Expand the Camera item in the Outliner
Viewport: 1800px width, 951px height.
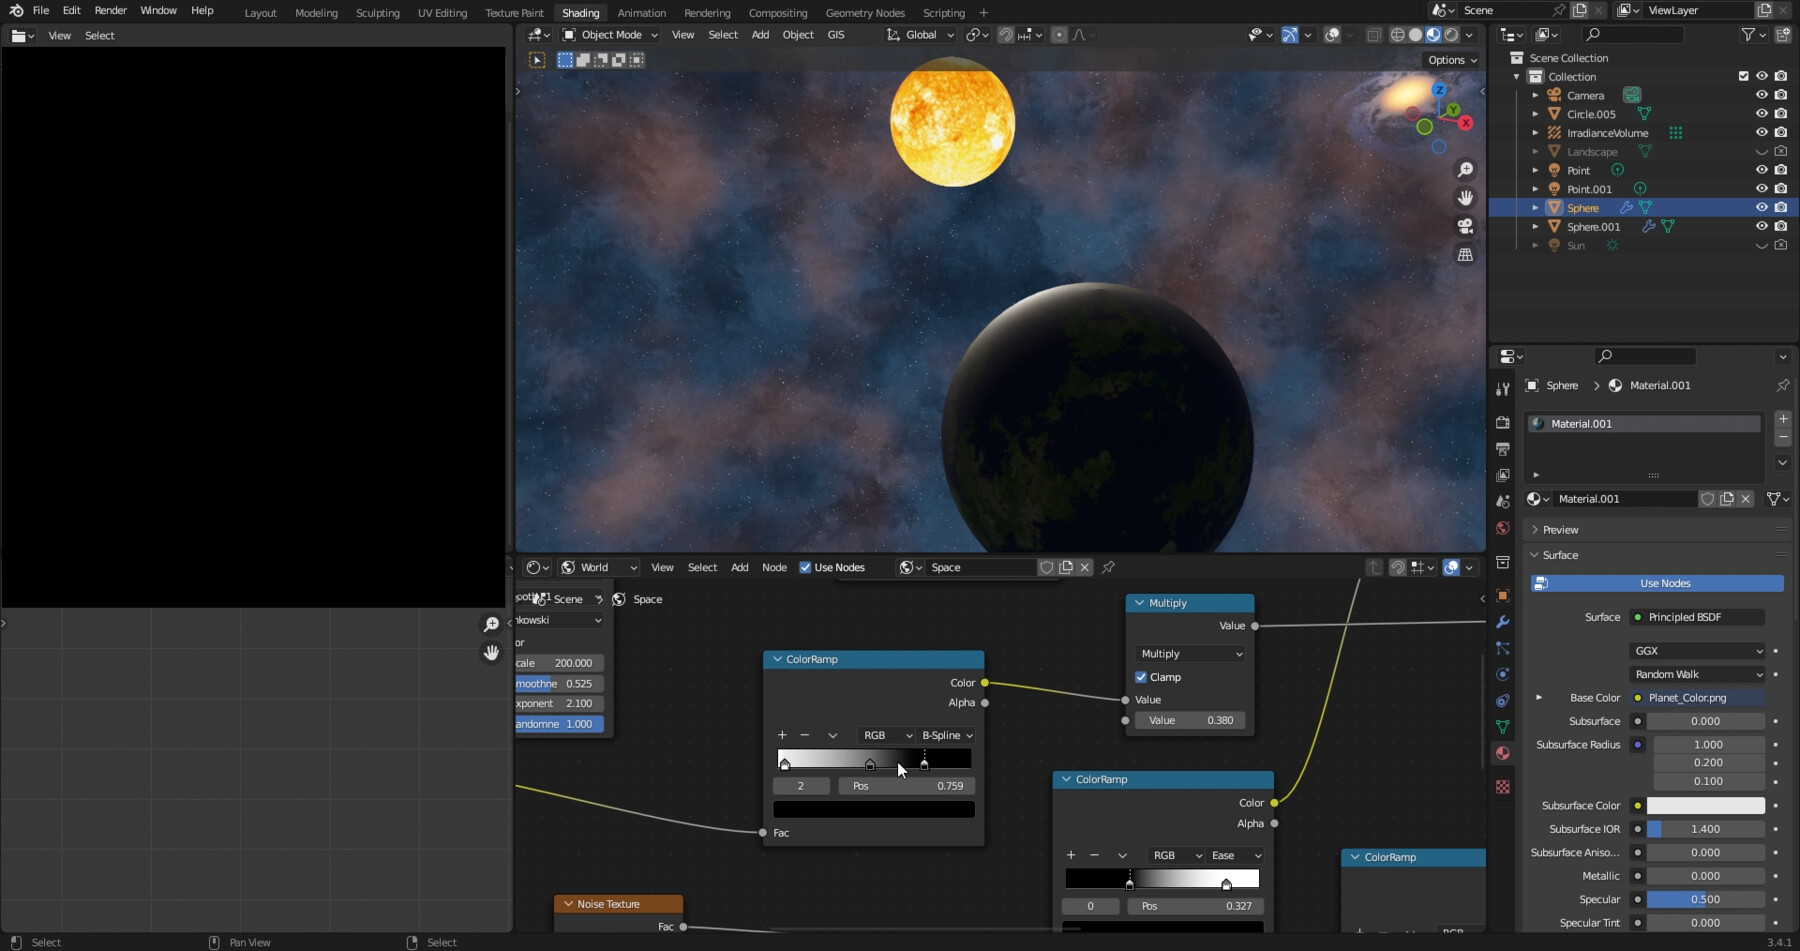point(1535,96)
